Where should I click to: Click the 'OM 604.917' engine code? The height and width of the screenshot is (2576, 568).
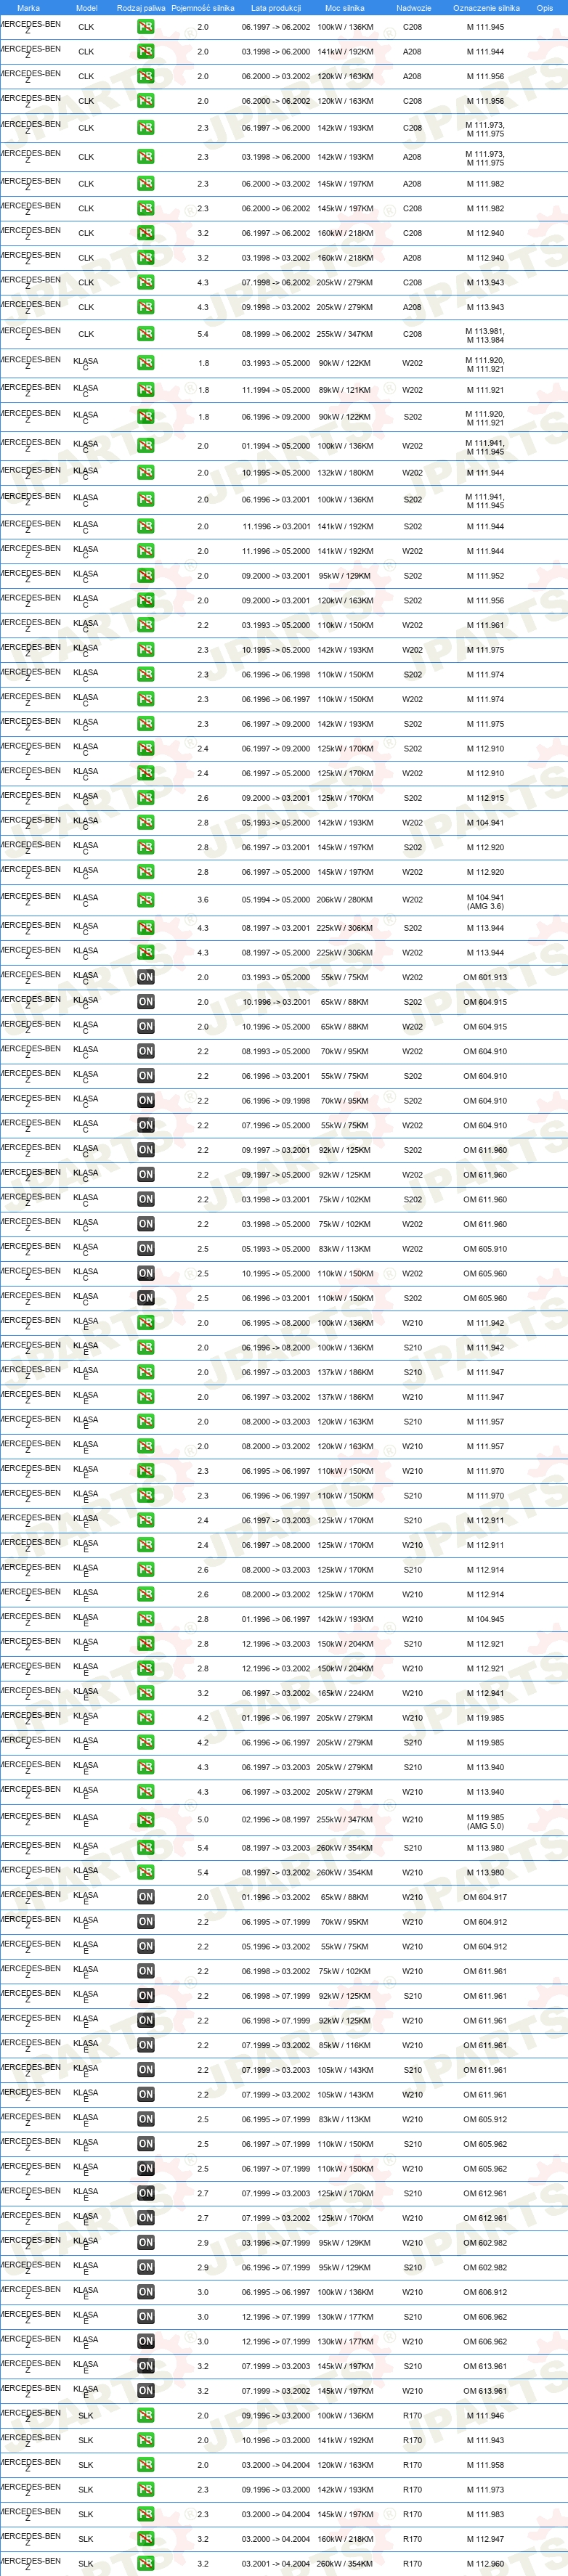tap(485, 1897)
